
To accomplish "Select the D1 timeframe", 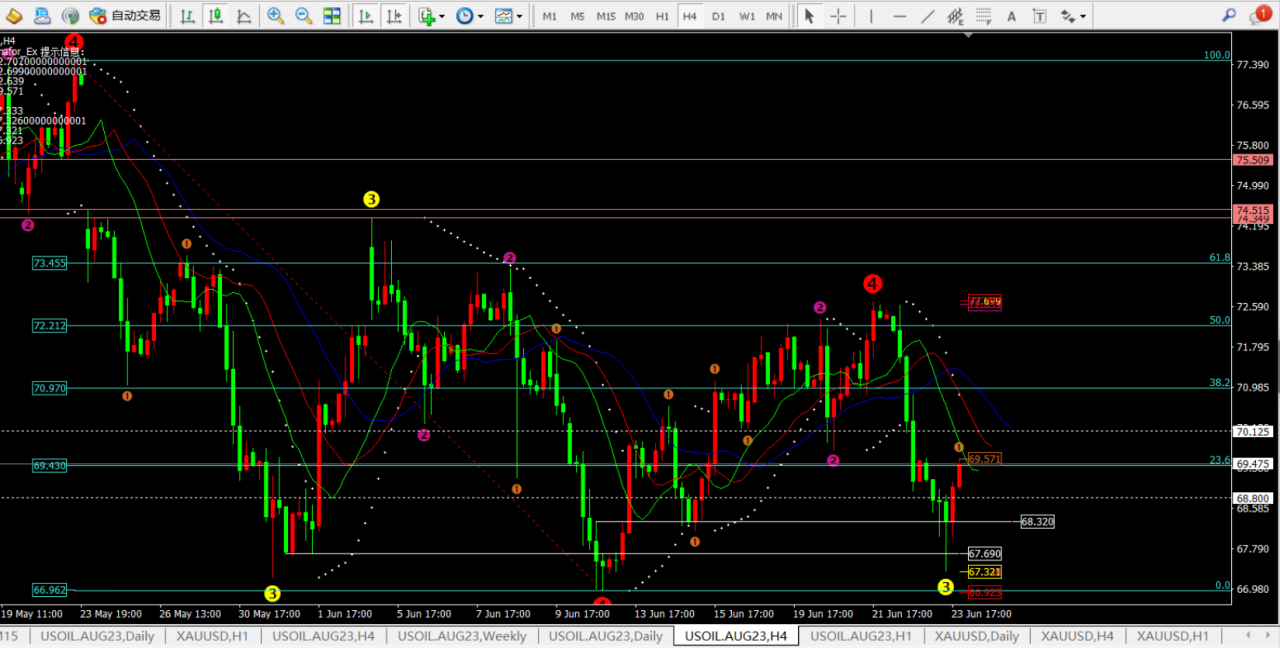I will pos(718,16).
